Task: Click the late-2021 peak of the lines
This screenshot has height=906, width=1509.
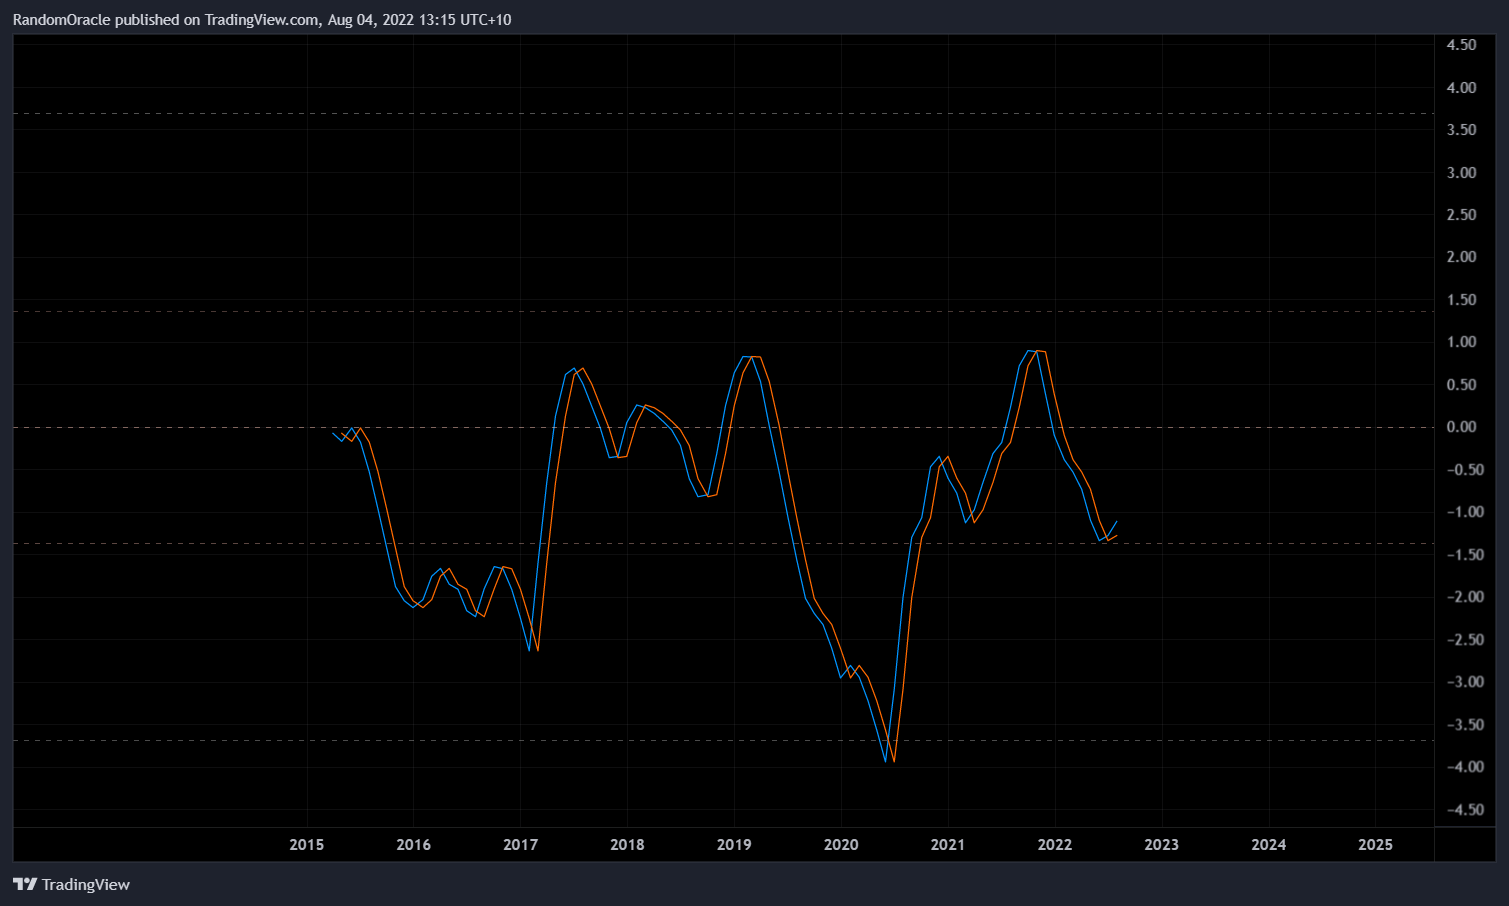Action: (1036, 351)
